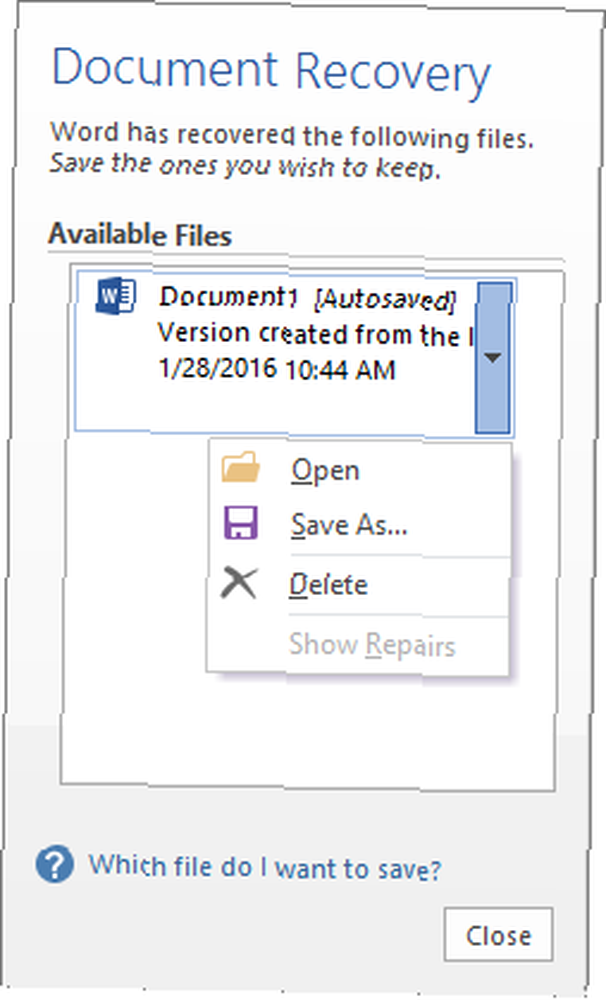Click the Available Files heading
Screen dimensions: 606x1000
(140, 235)
